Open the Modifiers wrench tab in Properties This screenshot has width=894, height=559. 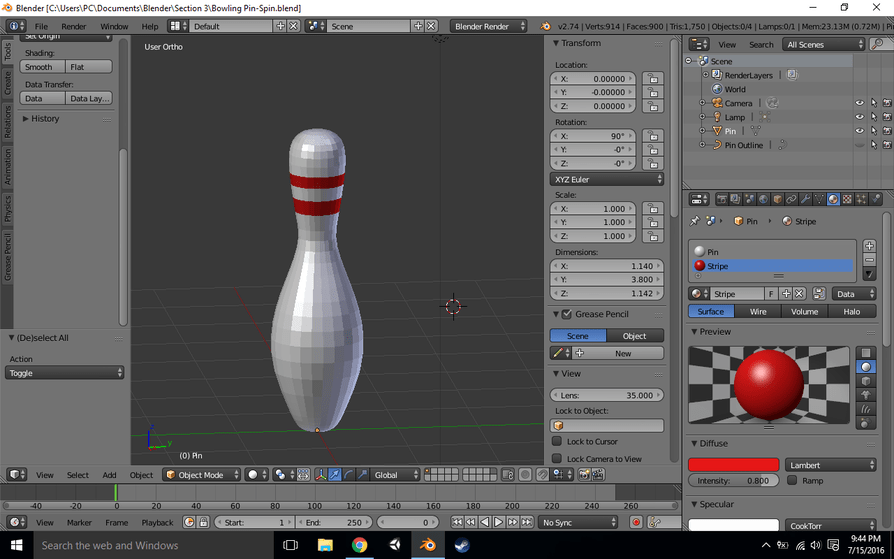coord(806,199)
